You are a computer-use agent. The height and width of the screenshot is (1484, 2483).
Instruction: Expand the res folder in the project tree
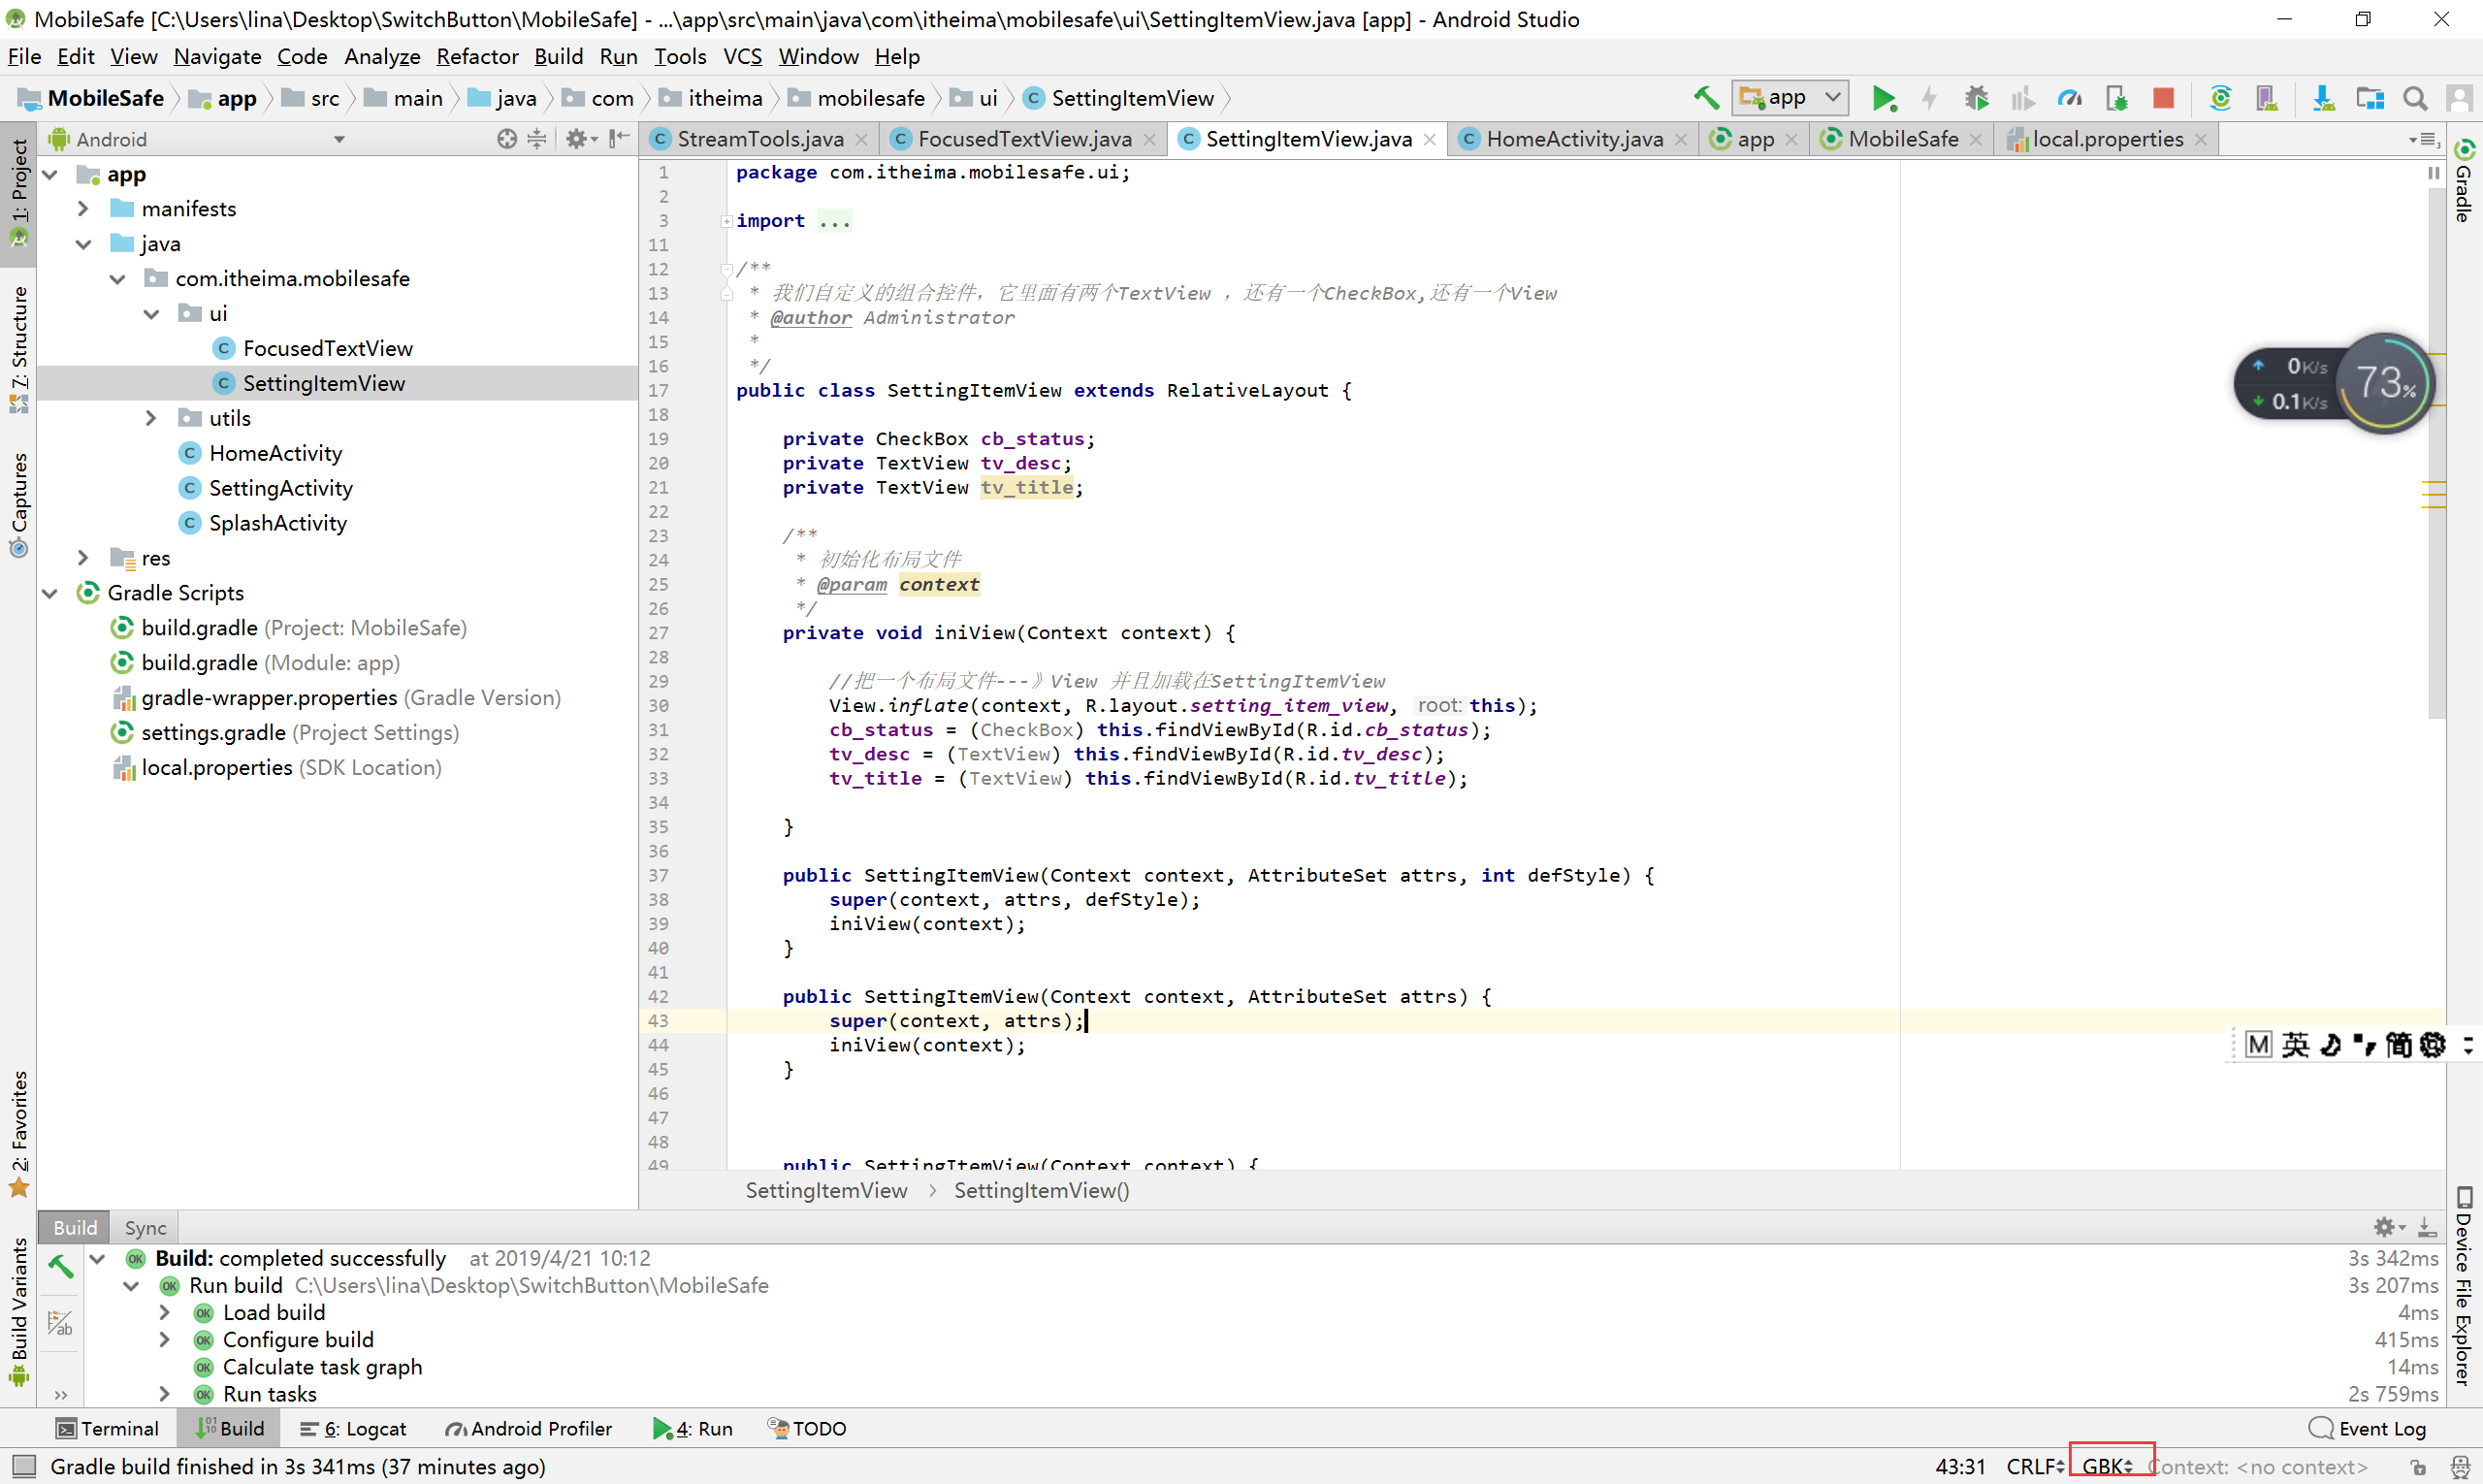[83, 557]
